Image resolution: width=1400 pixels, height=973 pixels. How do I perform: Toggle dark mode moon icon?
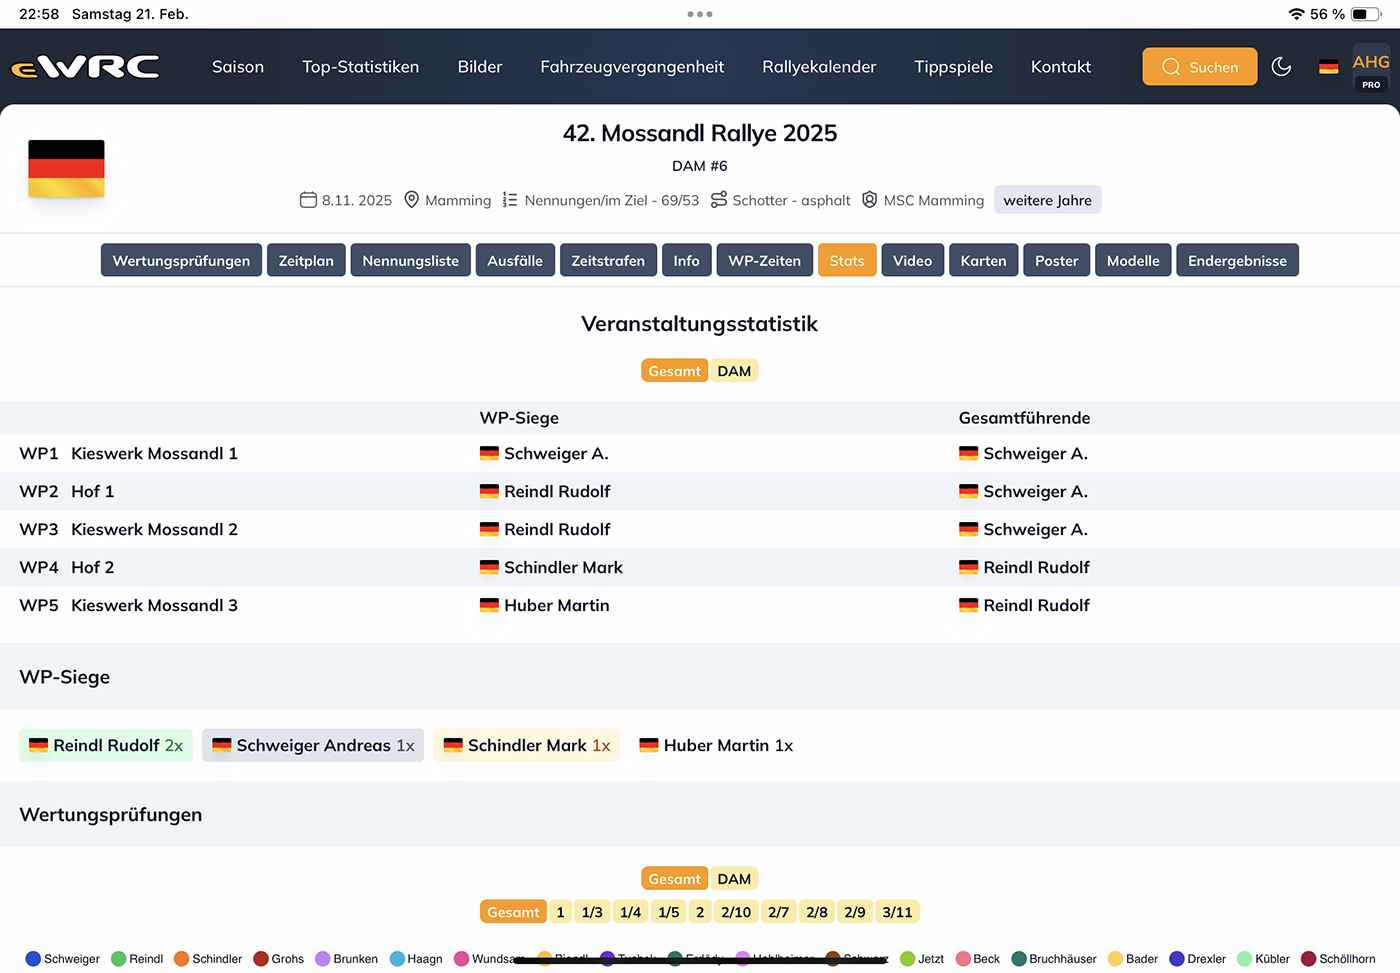(x=1281, y=67)
